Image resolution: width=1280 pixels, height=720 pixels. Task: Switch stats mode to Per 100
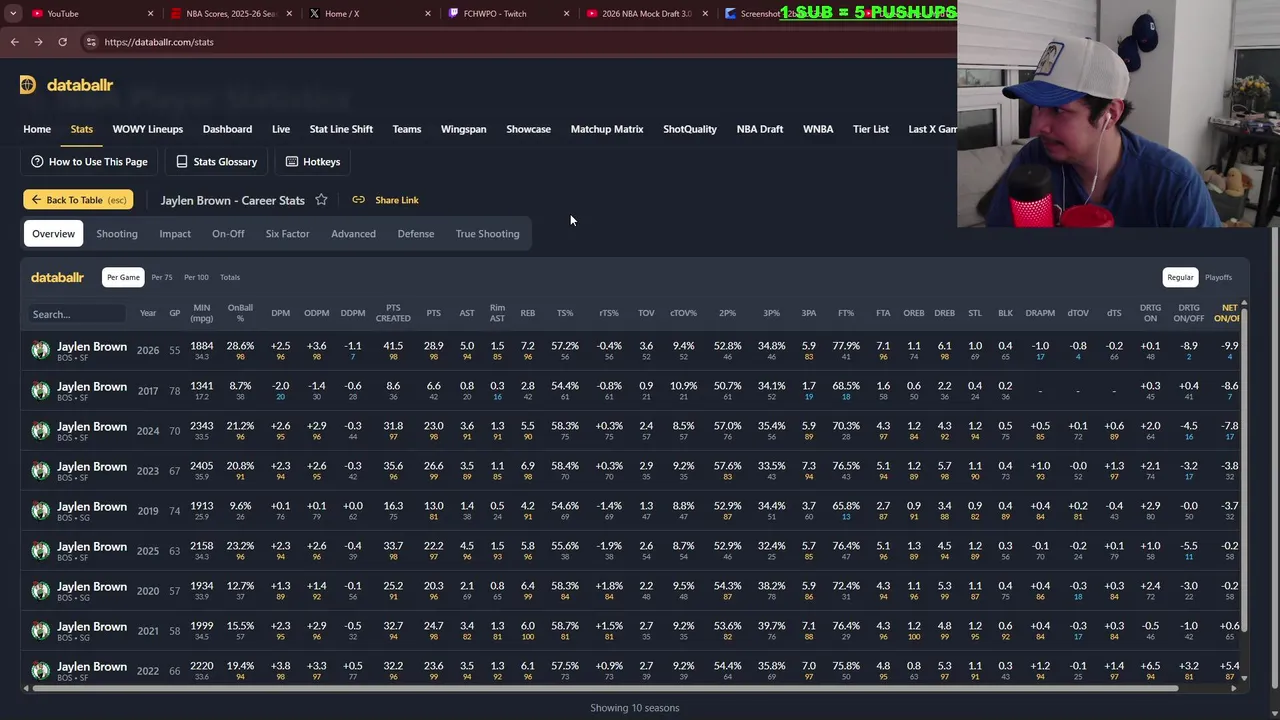[196, 277]
